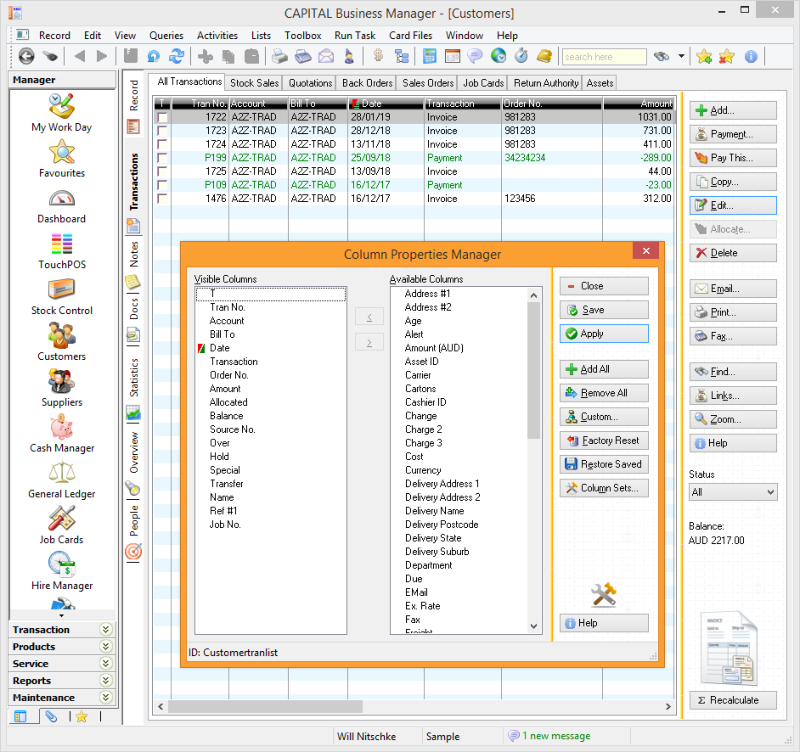This screenshot has width=800, height=752.
Task: Tick checkbox for transaction 1724
Action: [x=162, y=144]
